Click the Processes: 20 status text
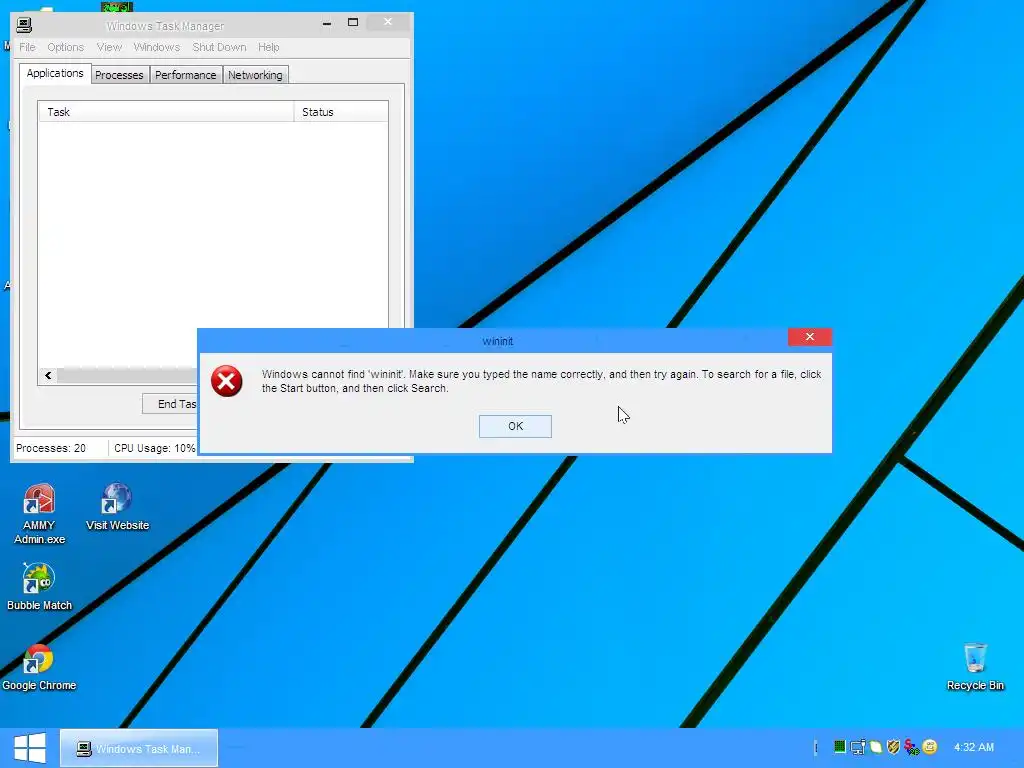Screen dimensions: 1024x768 (51, 448)
